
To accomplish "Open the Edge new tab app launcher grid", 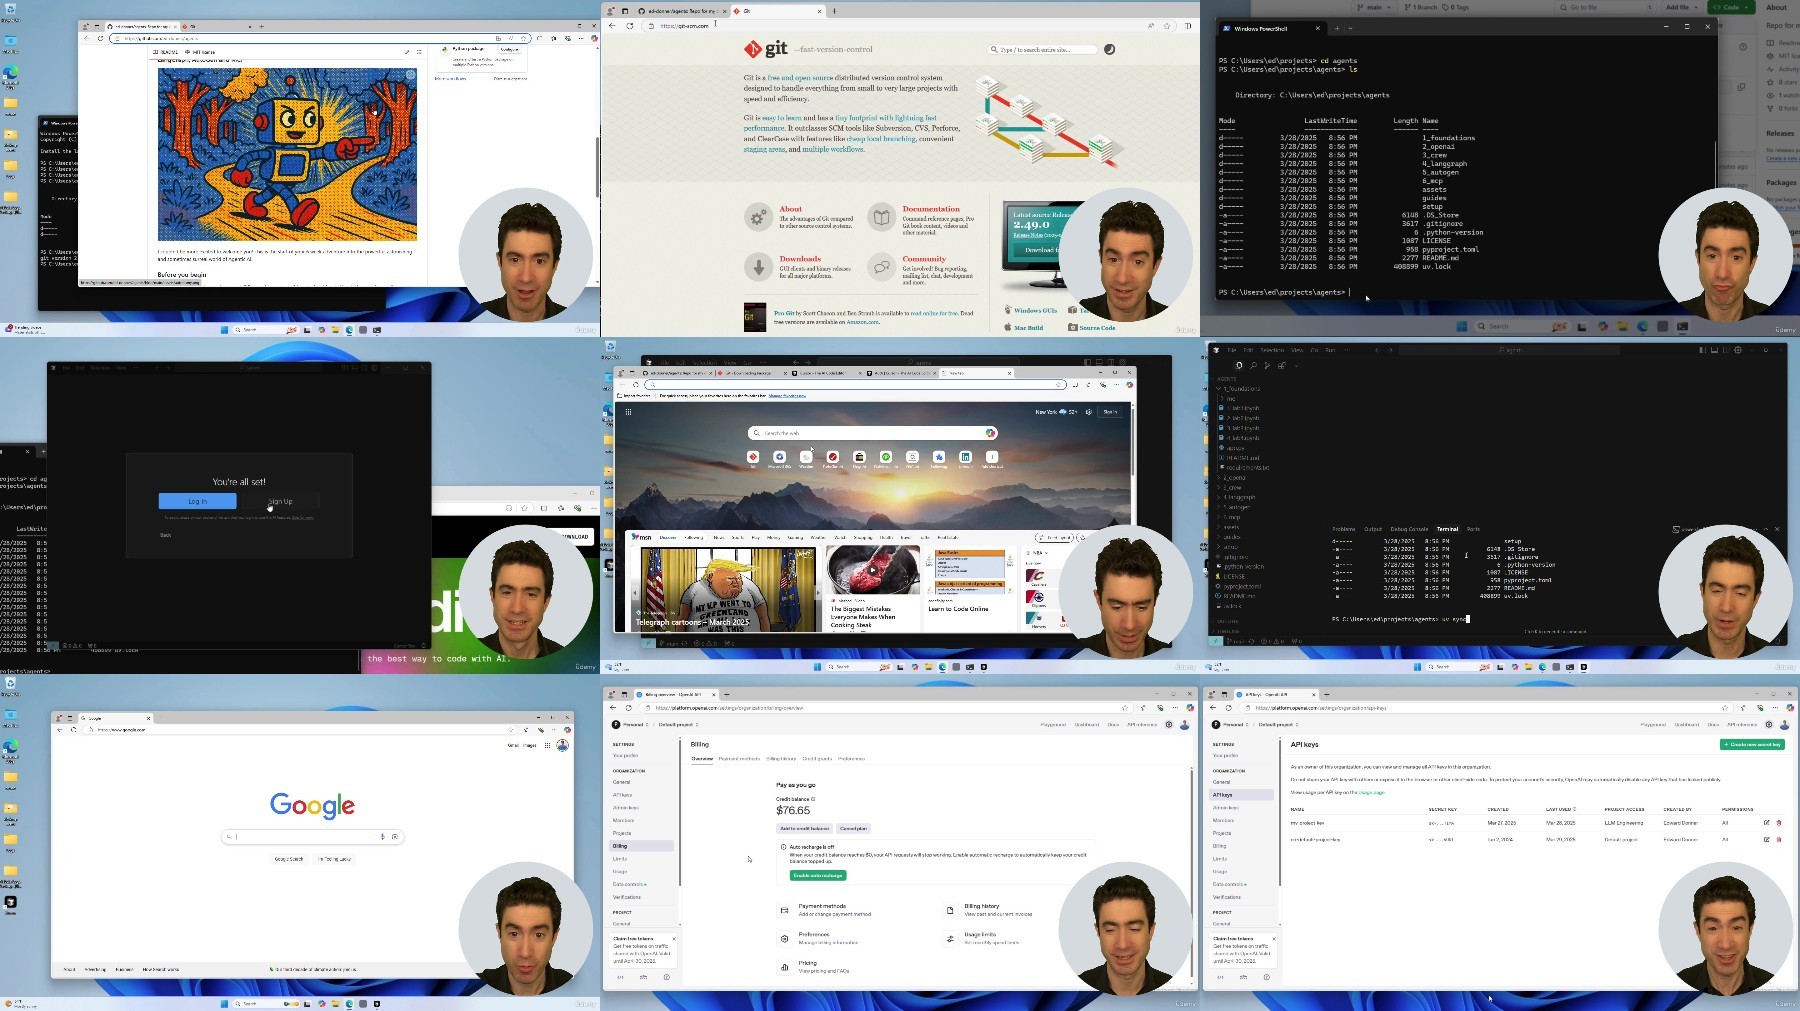I will click(628, 411).
